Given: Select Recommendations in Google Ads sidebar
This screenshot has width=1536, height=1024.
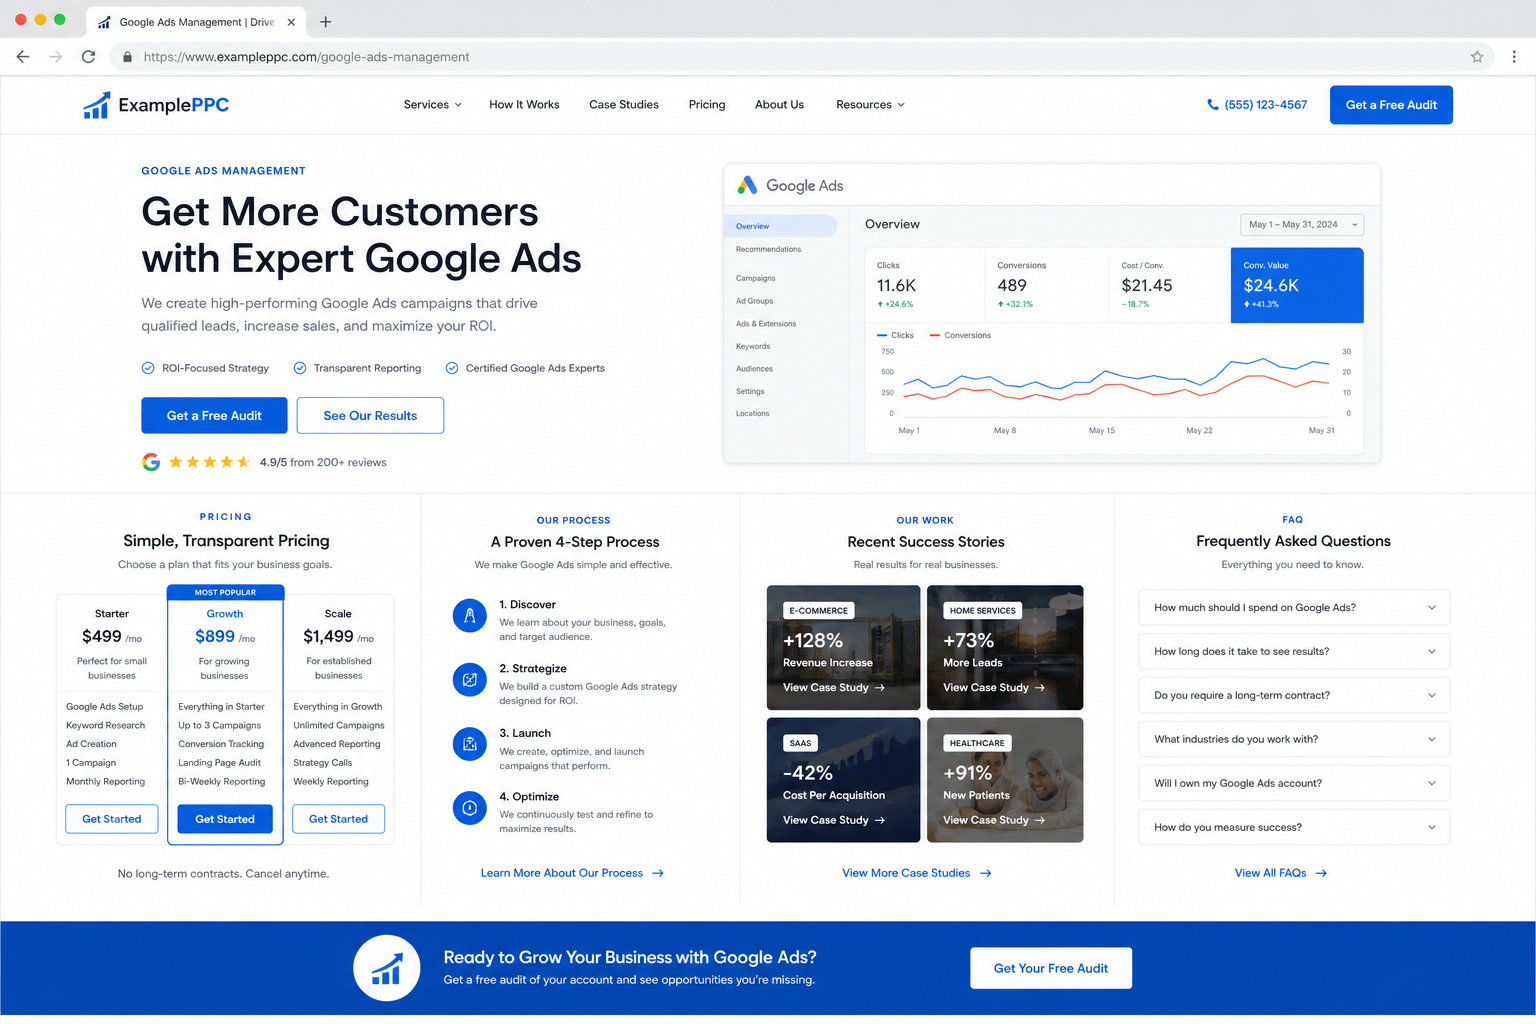Looking at the screenshot, I should point(768,249).
